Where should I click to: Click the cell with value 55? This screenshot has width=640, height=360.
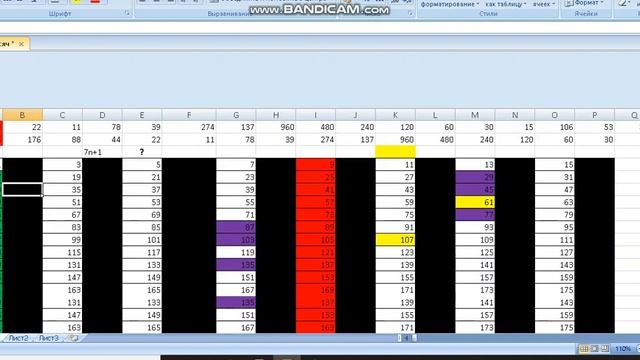pos(236,202)
